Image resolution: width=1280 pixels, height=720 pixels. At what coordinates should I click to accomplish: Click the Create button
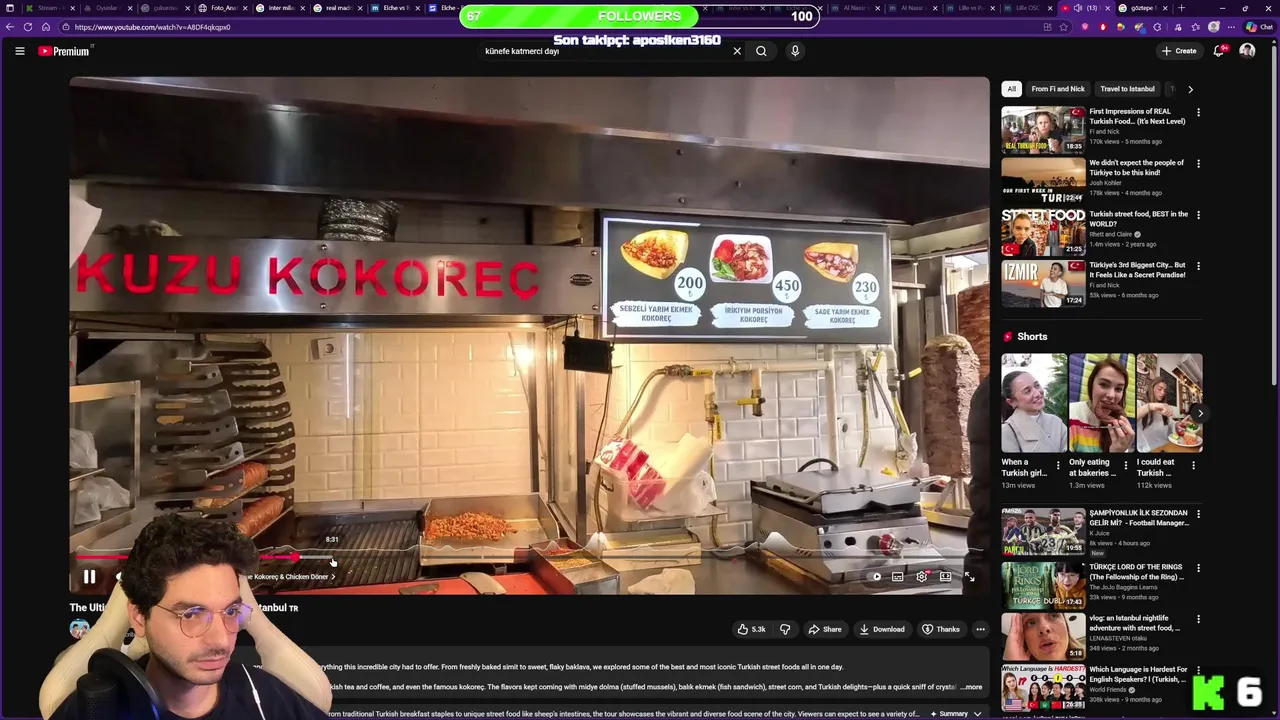click(x=1179, y=51)
